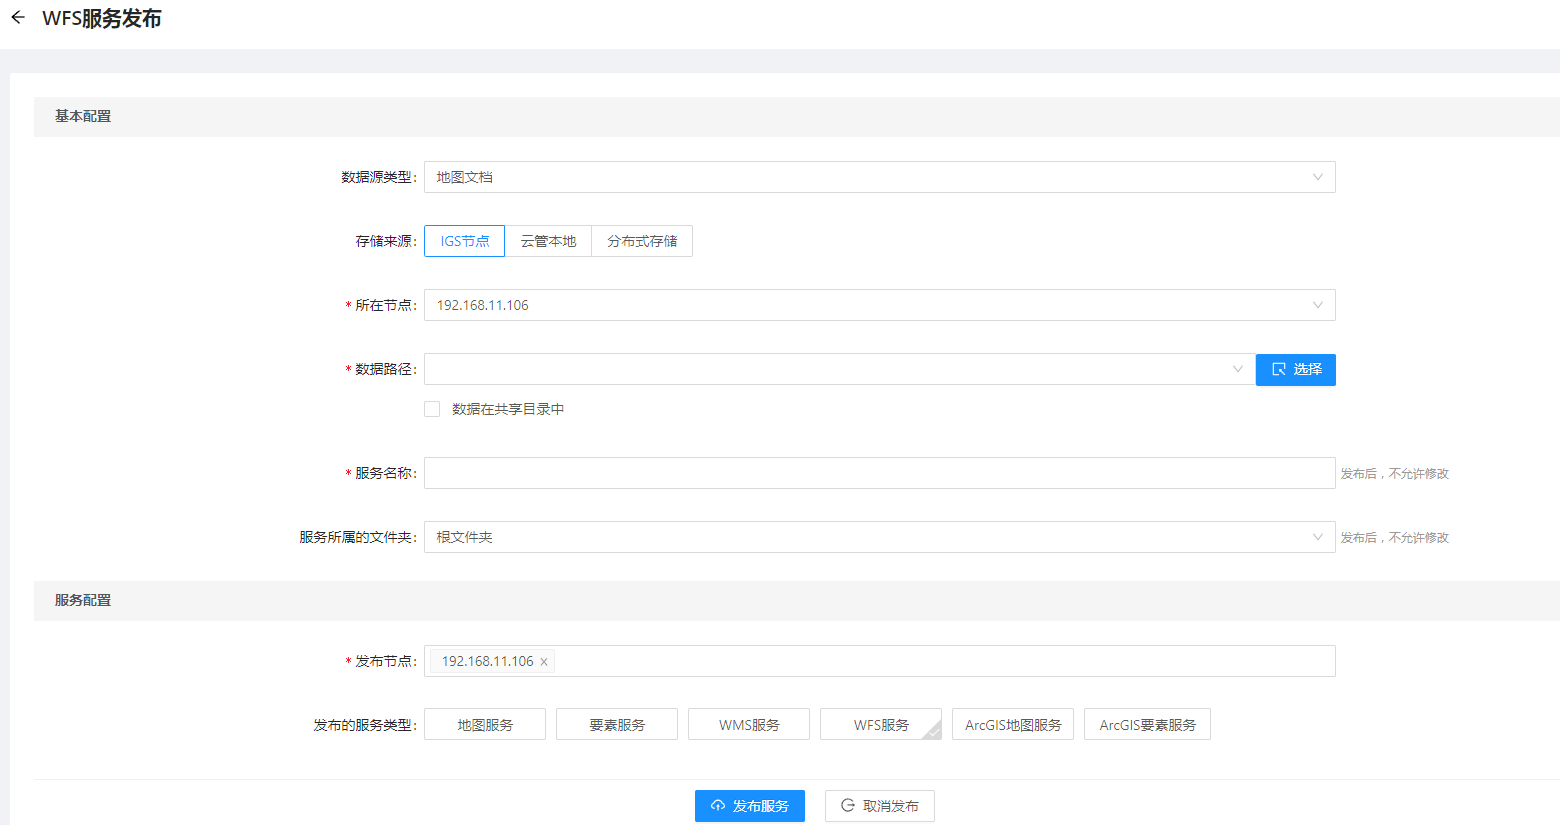The height and width of the screenshot is (825, 1560).
Task: Click the 数据源类型 label
Action: [379, 177]
